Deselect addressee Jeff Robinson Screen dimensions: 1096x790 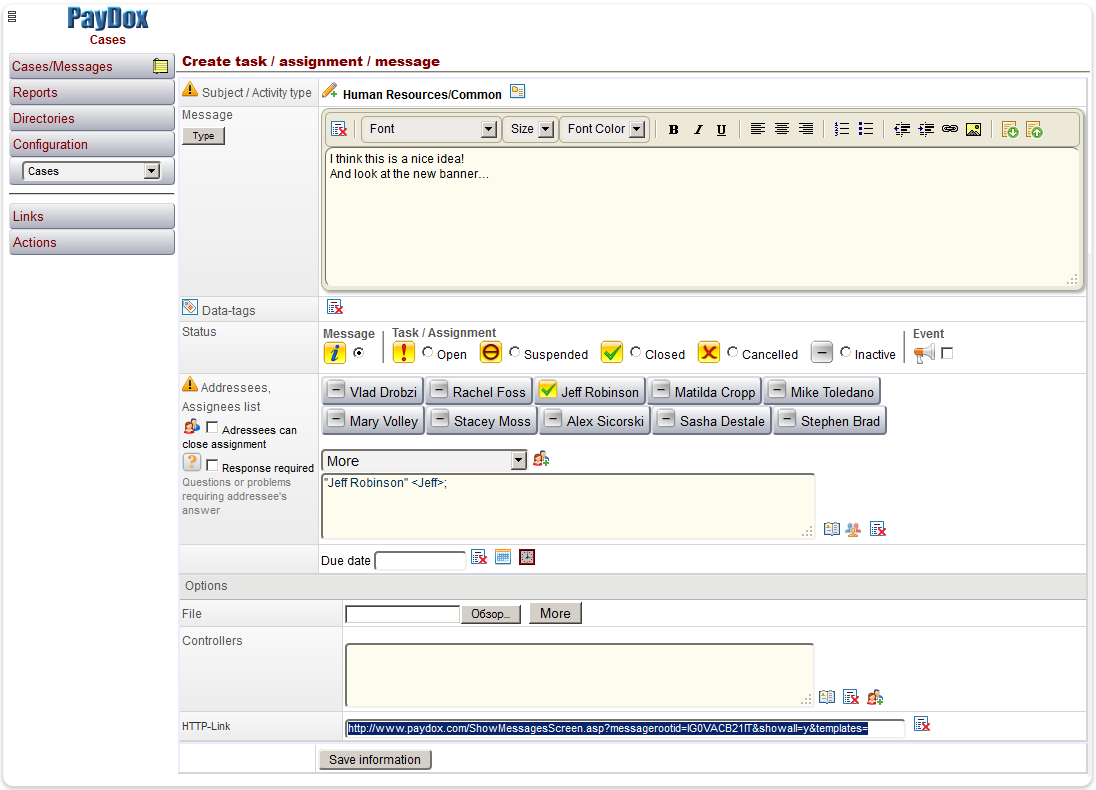[589, 392]
